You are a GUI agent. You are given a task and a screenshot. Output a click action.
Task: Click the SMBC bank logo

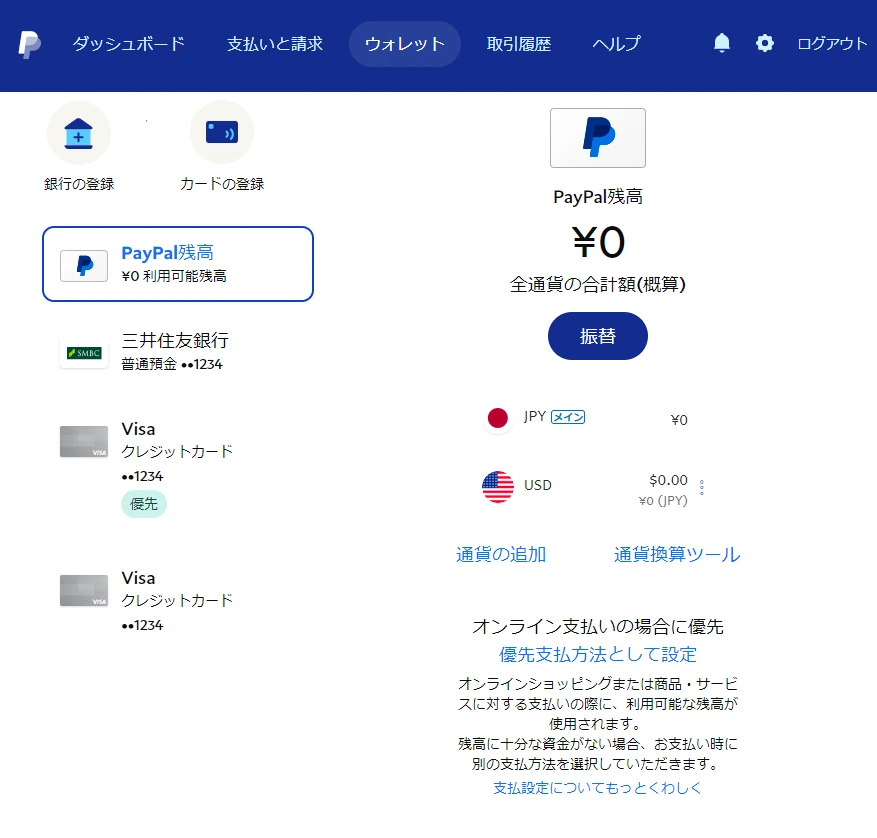coord(84,353)
